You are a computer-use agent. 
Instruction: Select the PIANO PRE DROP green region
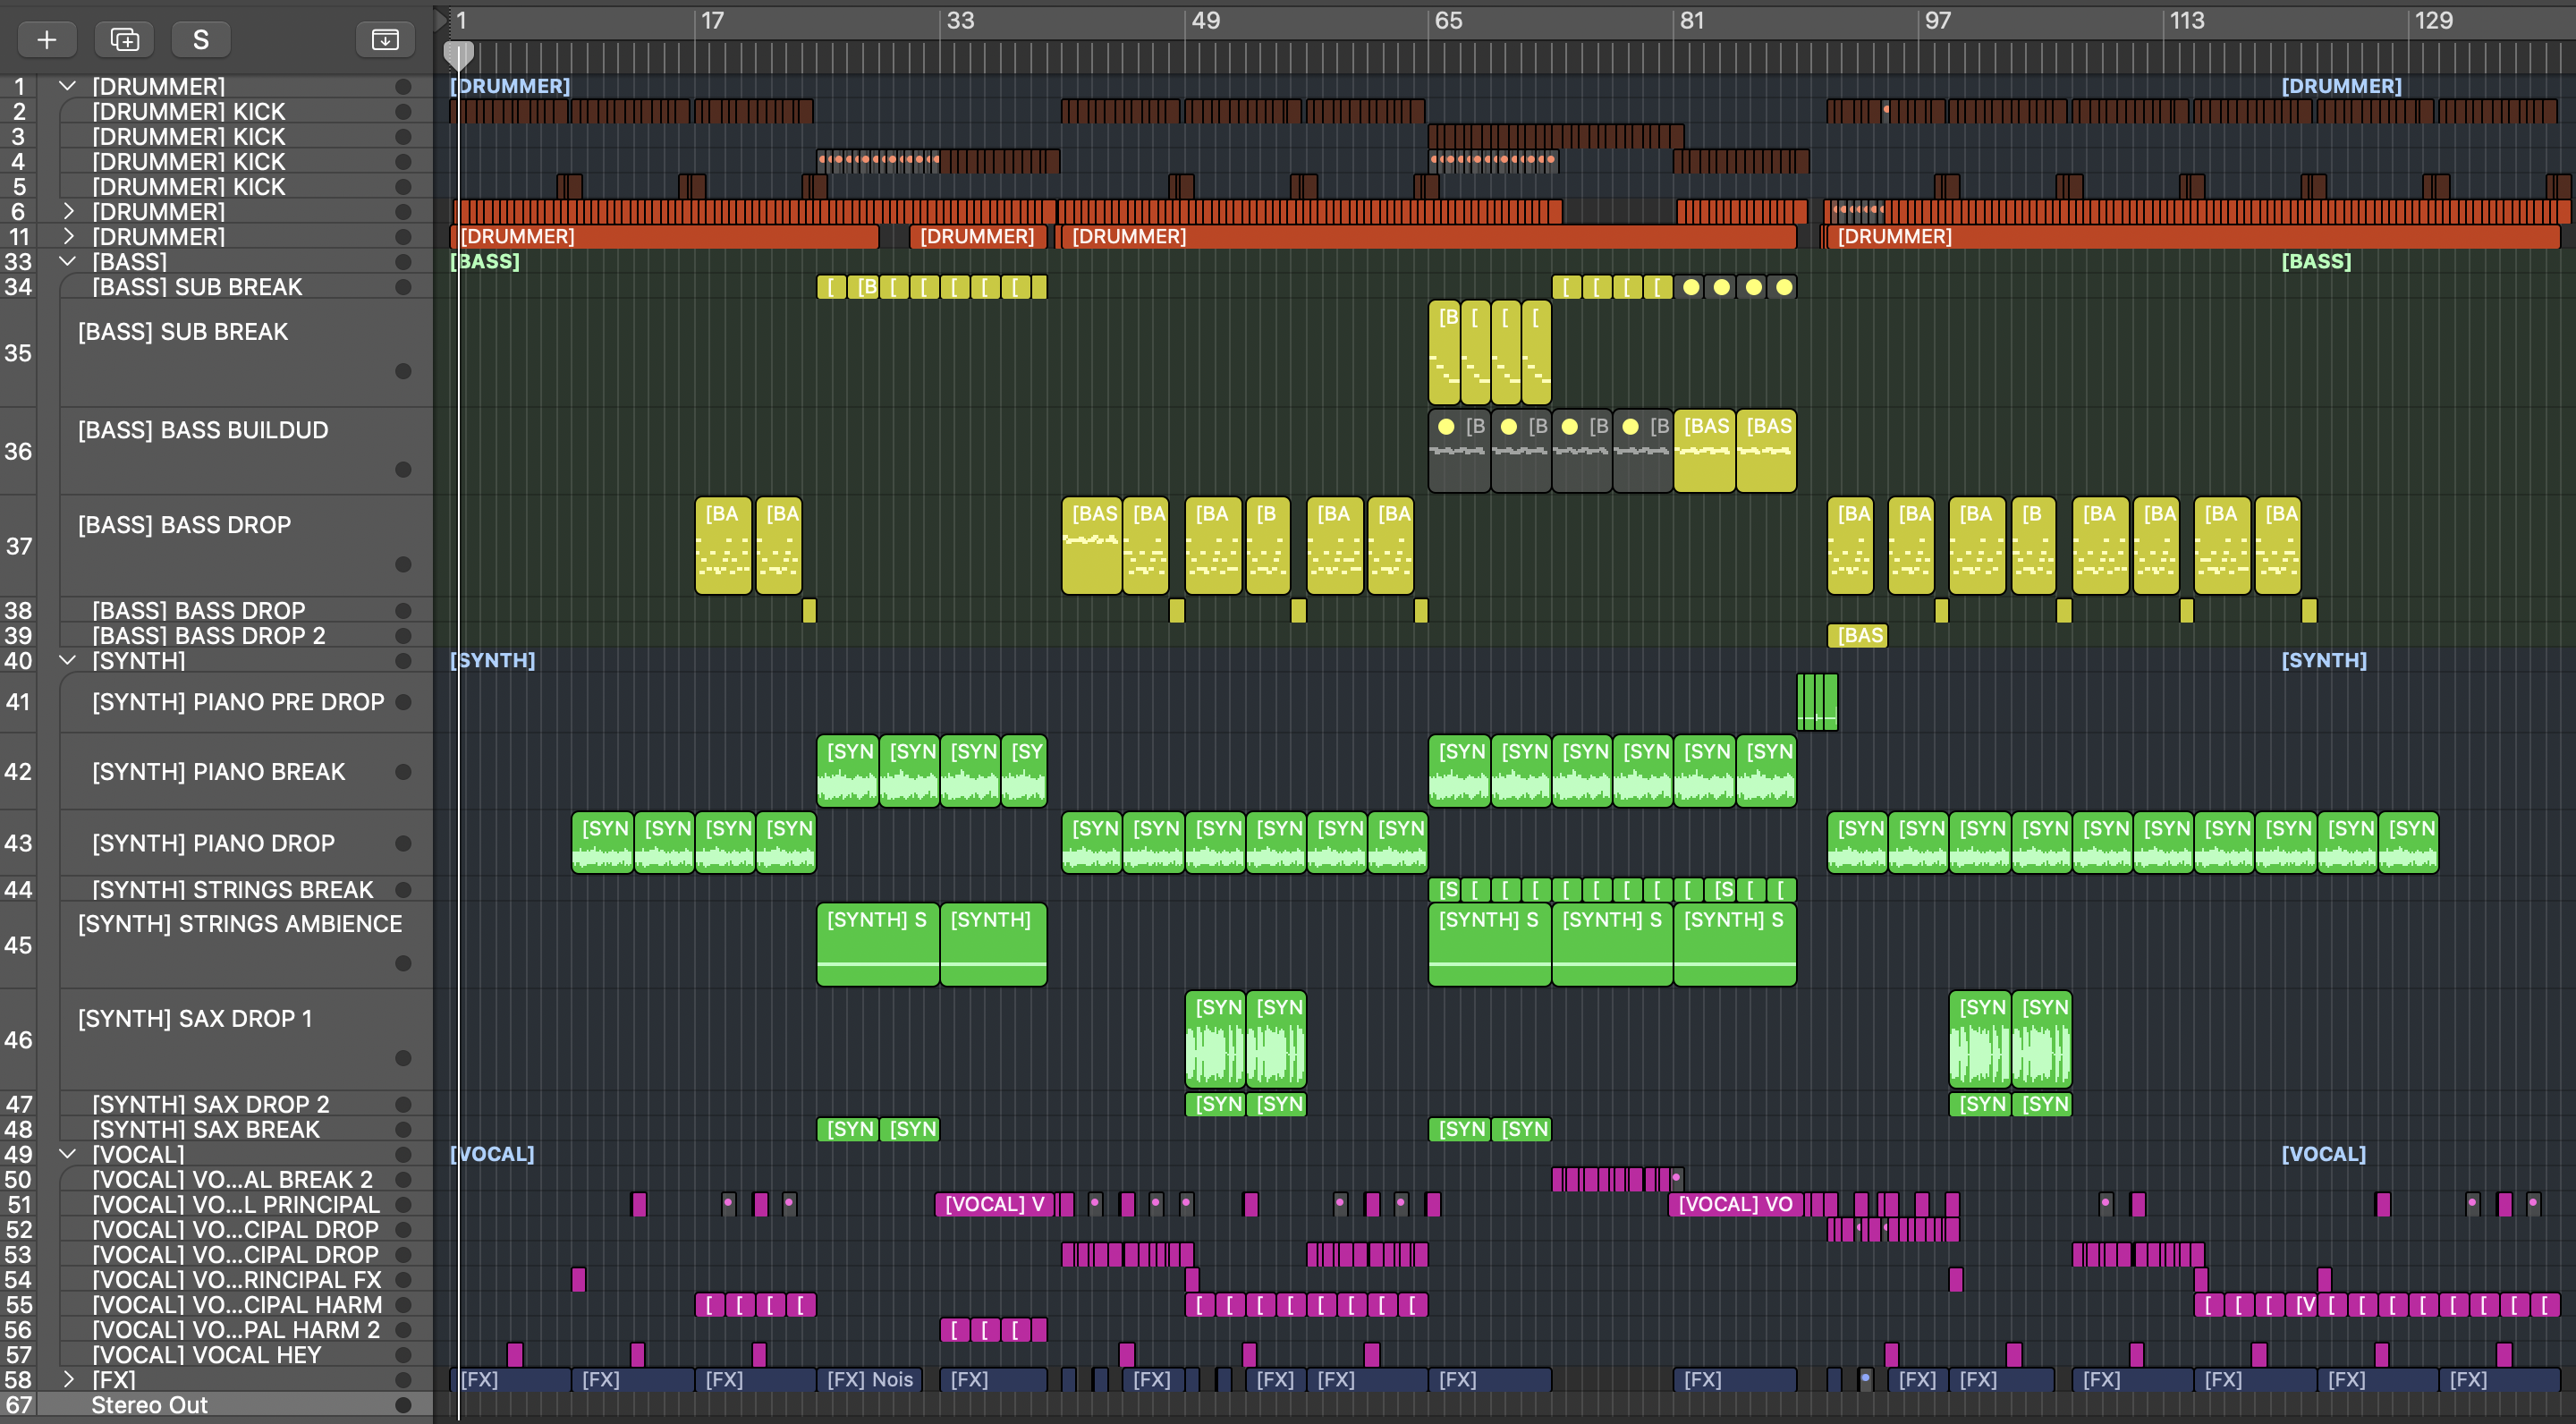click(1817, 702)
